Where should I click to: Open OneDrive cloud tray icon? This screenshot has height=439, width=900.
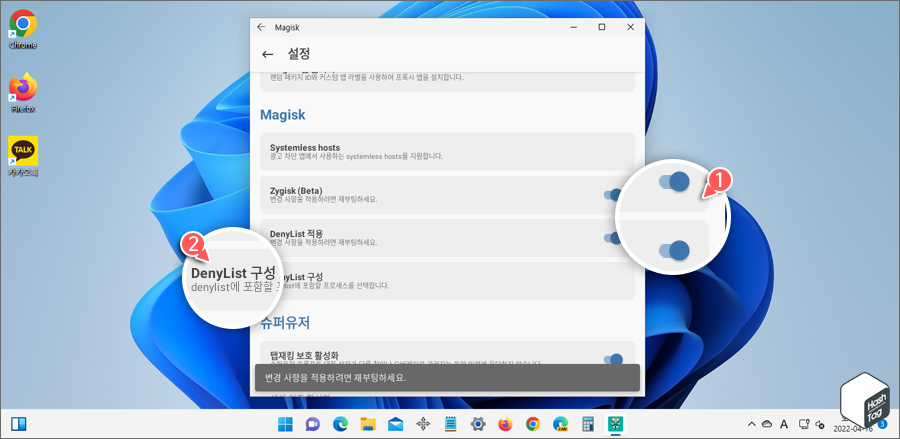tap(767, 424)
